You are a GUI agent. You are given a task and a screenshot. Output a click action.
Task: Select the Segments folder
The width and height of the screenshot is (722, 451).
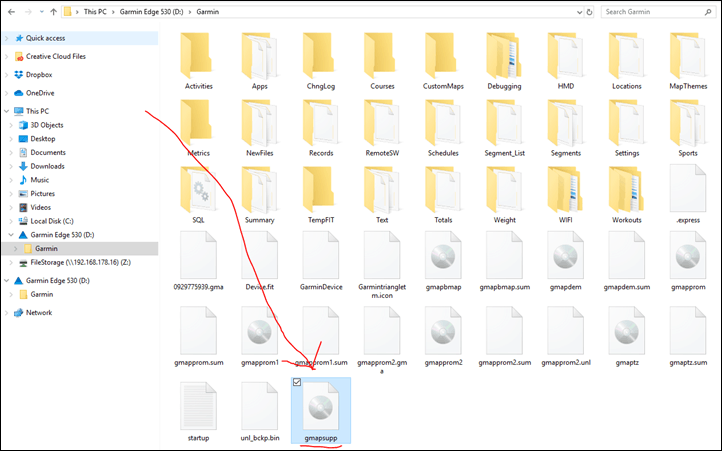point(566,128)
